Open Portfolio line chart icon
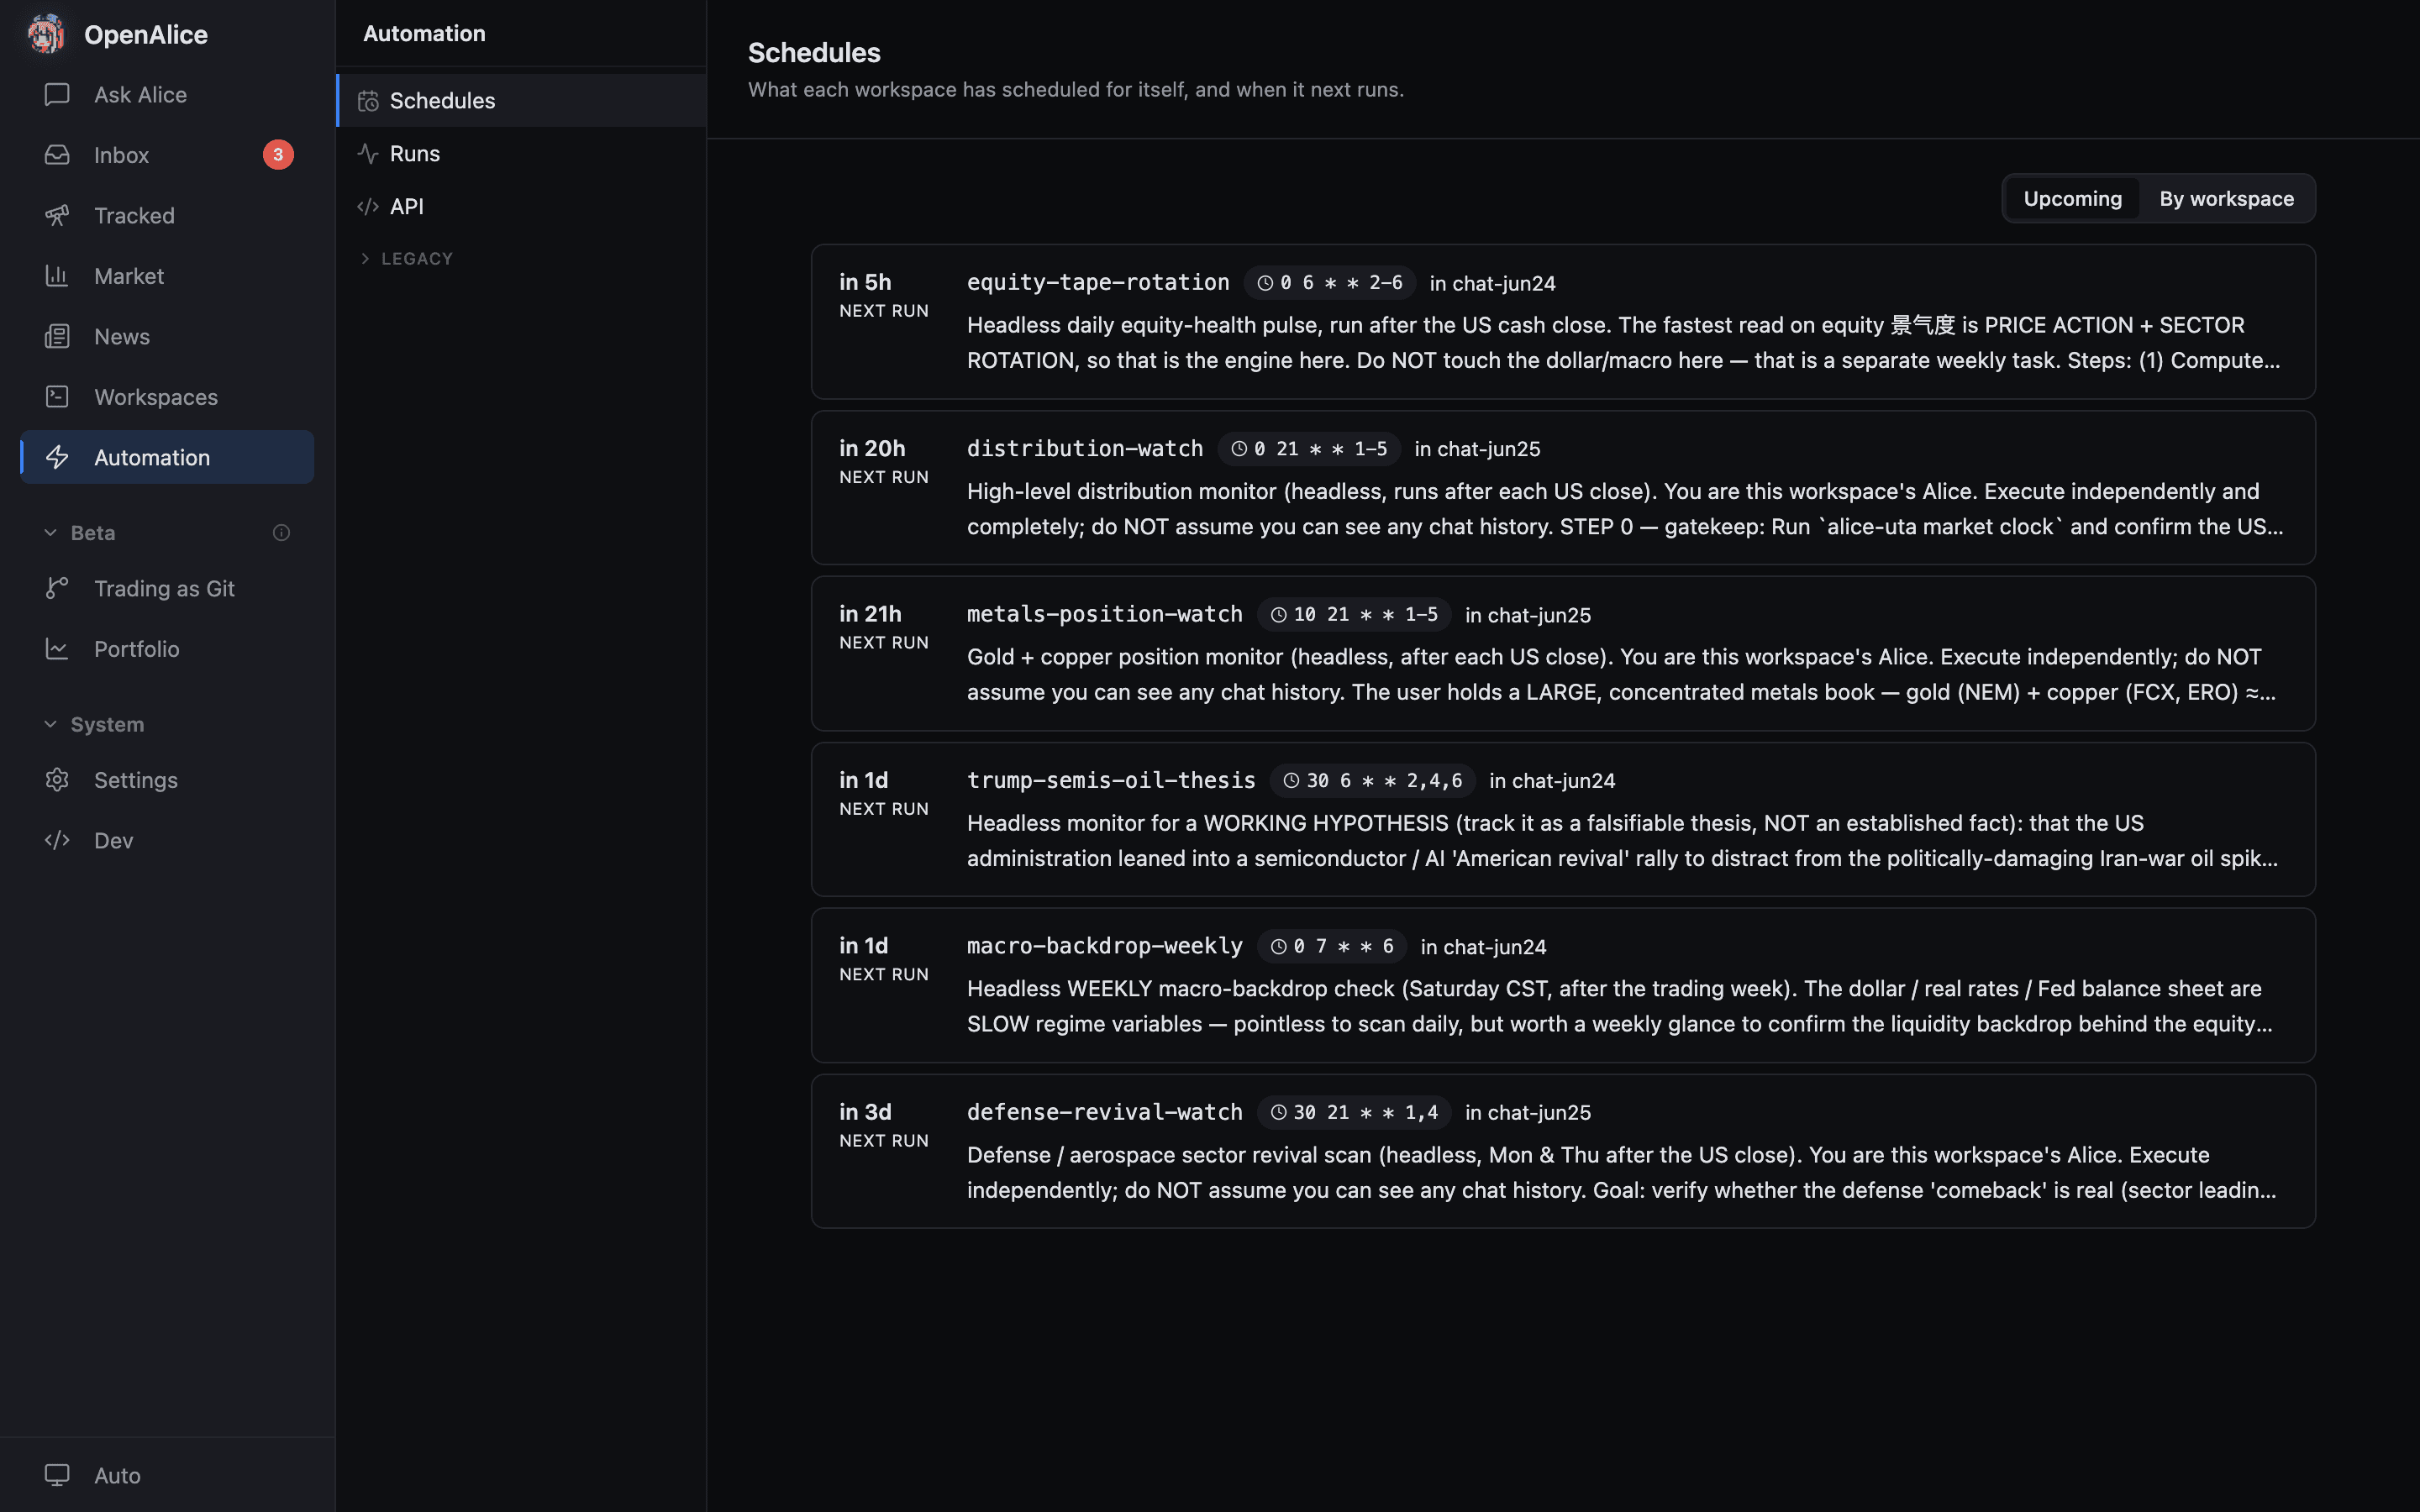The image size is (2420, 1512). point(57,649)
